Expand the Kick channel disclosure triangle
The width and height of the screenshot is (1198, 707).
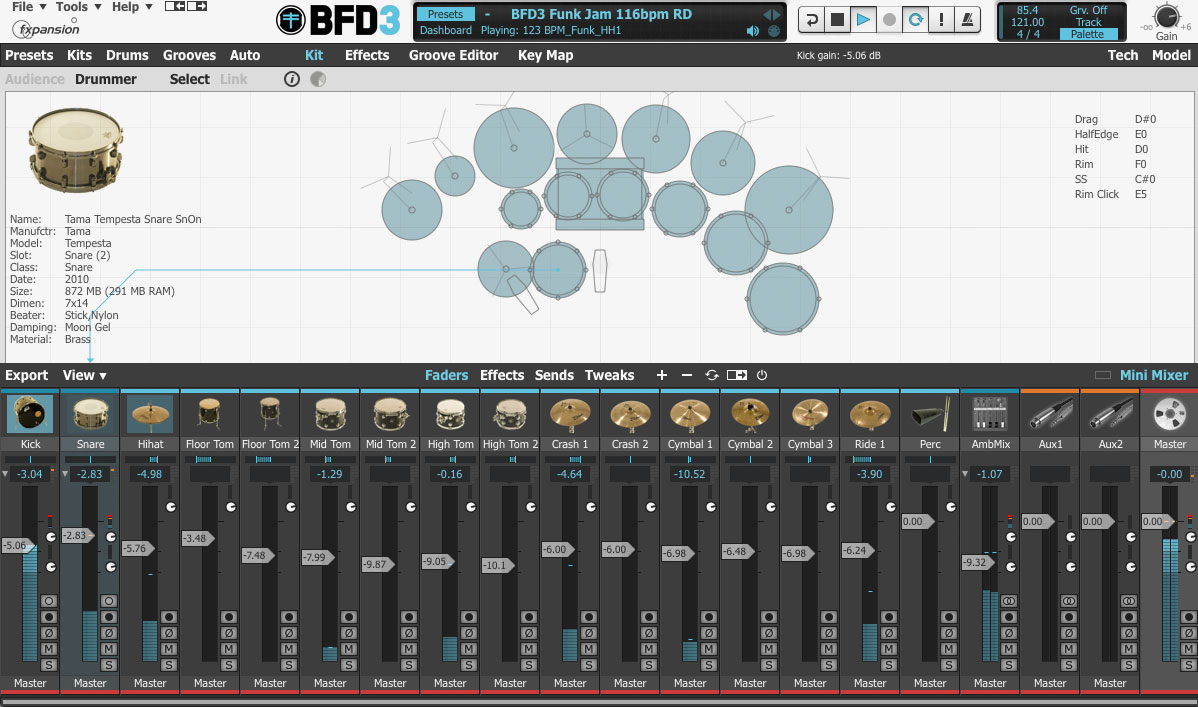[6, 474]
